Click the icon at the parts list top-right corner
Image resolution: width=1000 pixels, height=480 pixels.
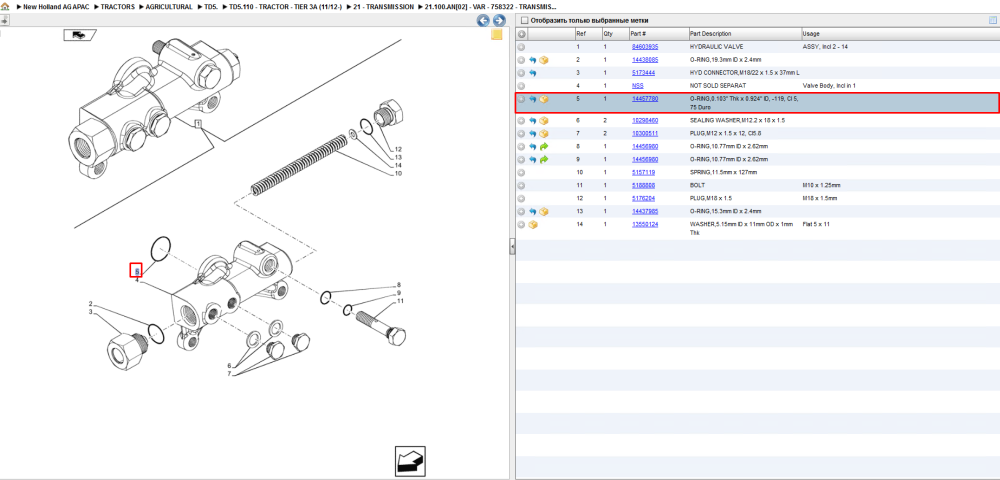[x=992, y=20]
